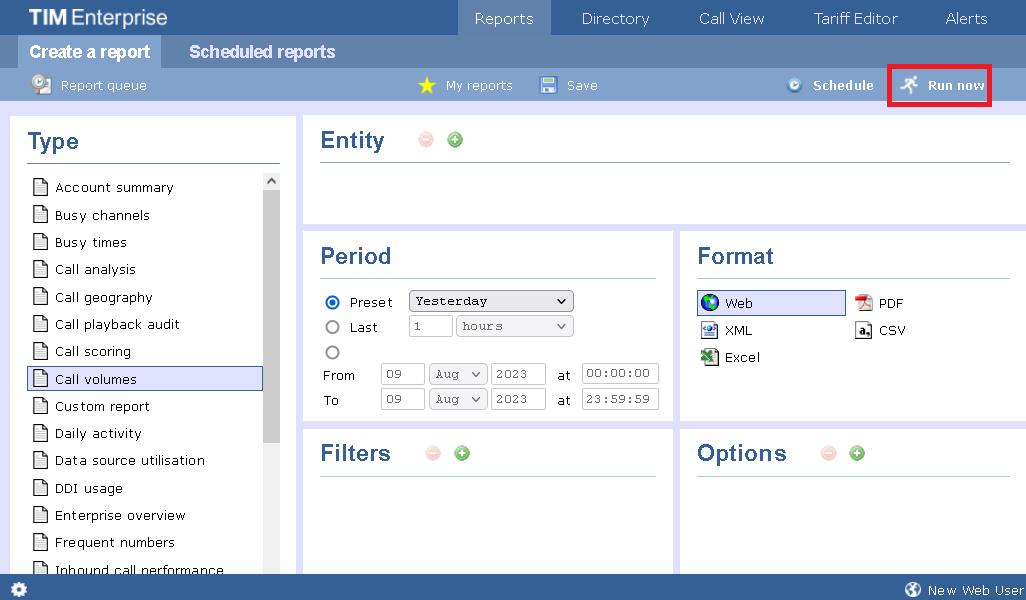Select the custom date range radio button
This screenshot has width=1026, height=600.
333,352
